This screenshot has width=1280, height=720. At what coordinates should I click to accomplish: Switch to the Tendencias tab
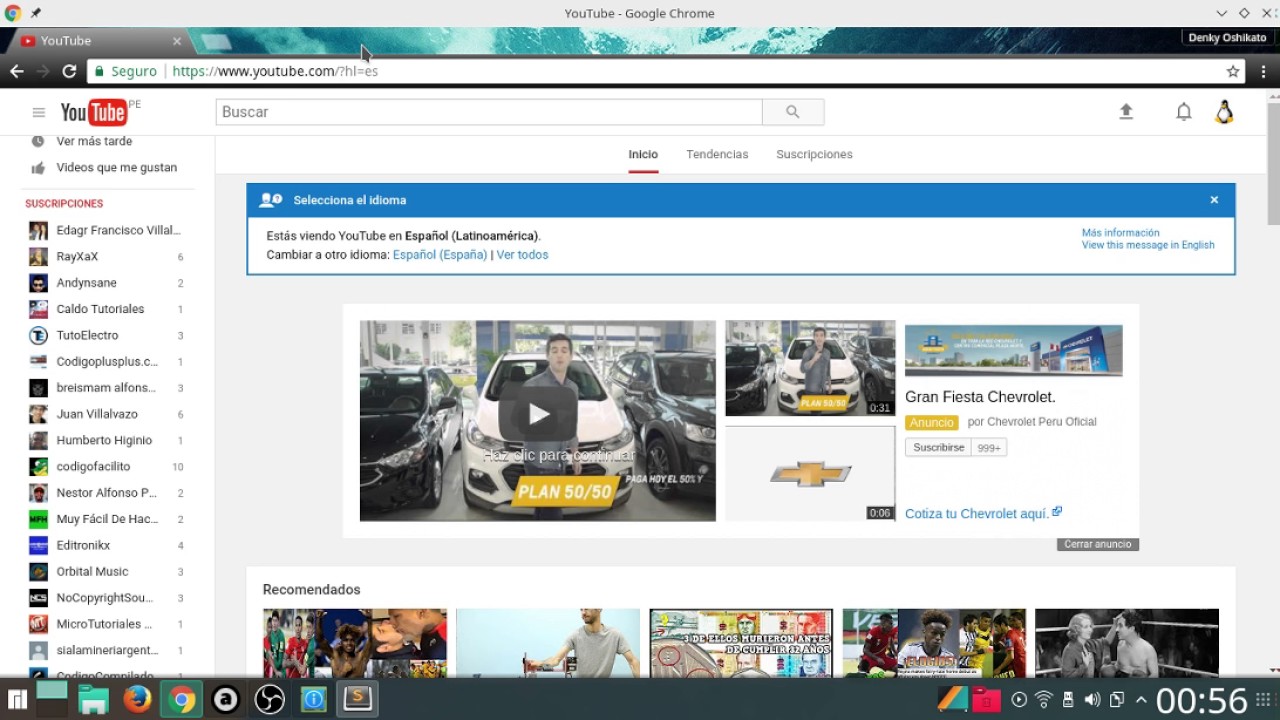717,154
